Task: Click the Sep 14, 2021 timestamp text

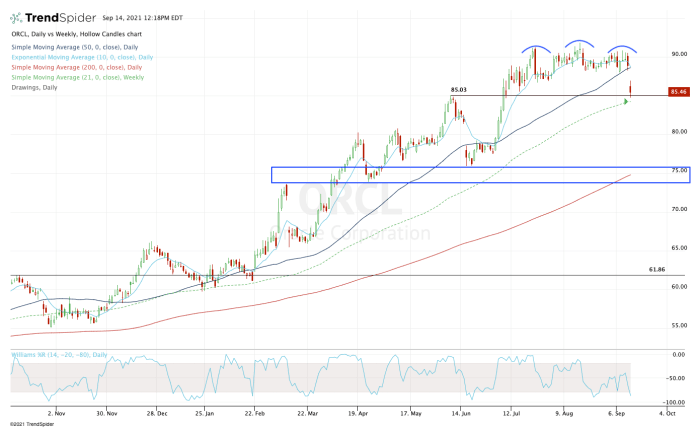Action: pos(142,18)
